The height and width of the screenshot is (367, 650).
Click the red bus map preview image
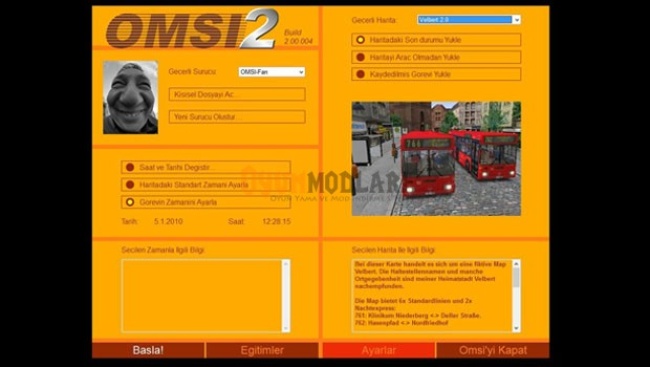[436, 159]
